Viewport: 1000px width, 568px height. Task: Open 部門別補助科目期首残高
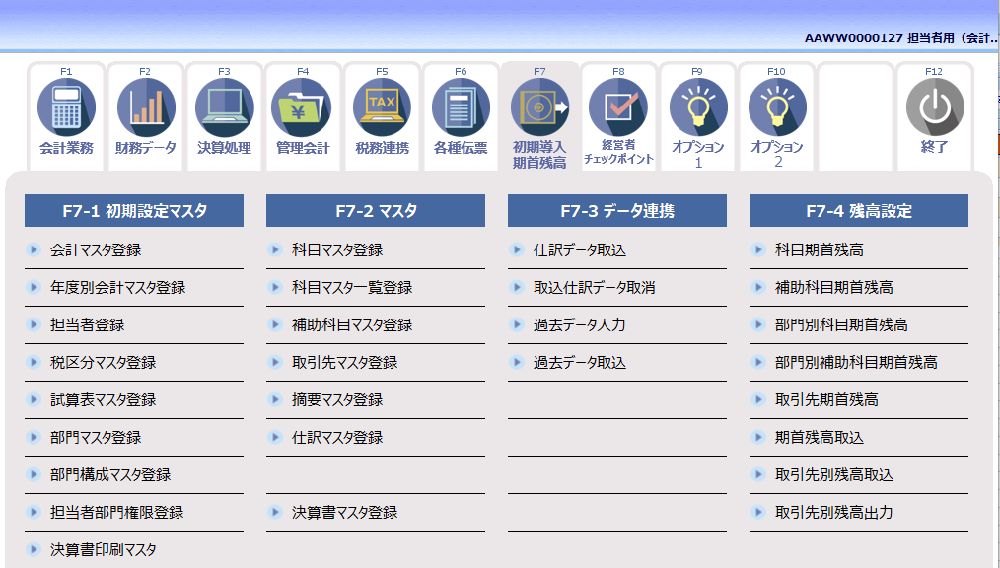tap(857, 363)
